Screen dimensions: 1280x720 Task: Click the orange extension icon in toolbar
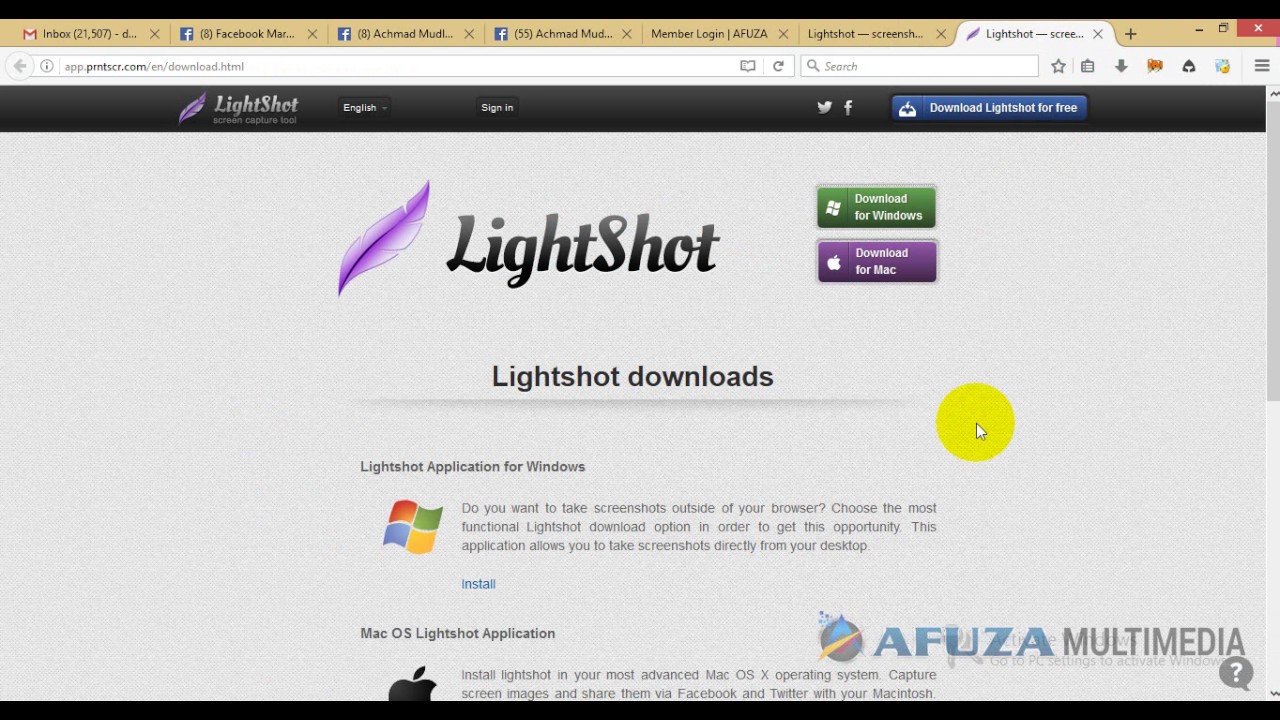point(1155,66)
